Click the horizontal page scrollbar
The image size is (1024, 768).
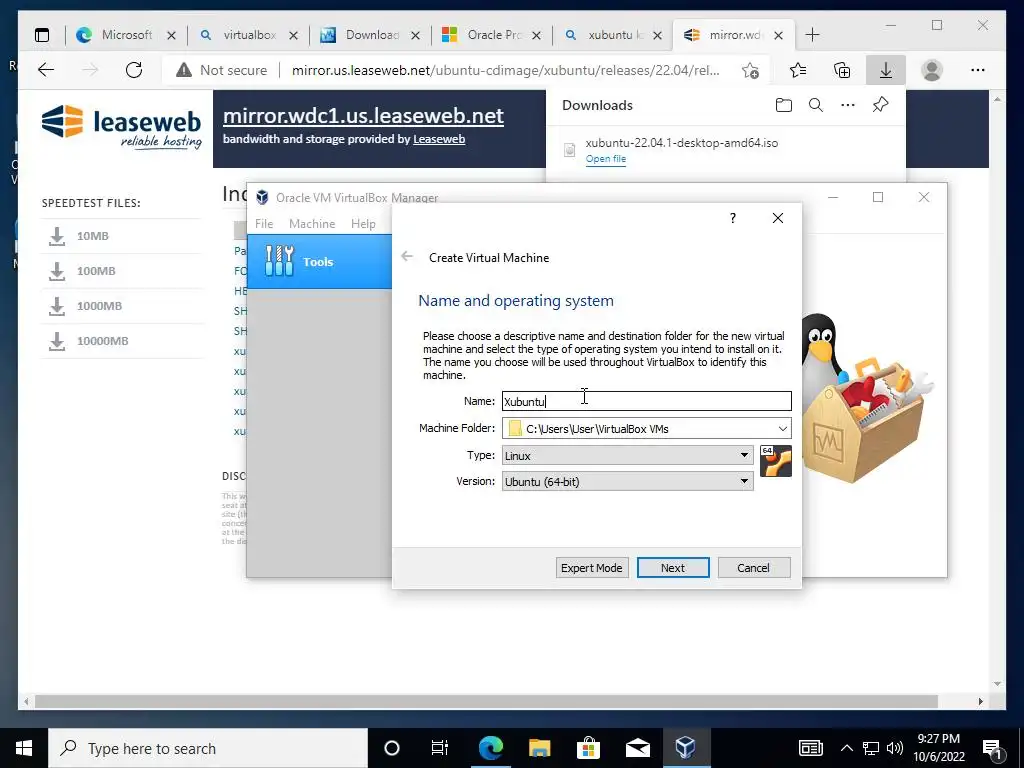click(486, 701)
